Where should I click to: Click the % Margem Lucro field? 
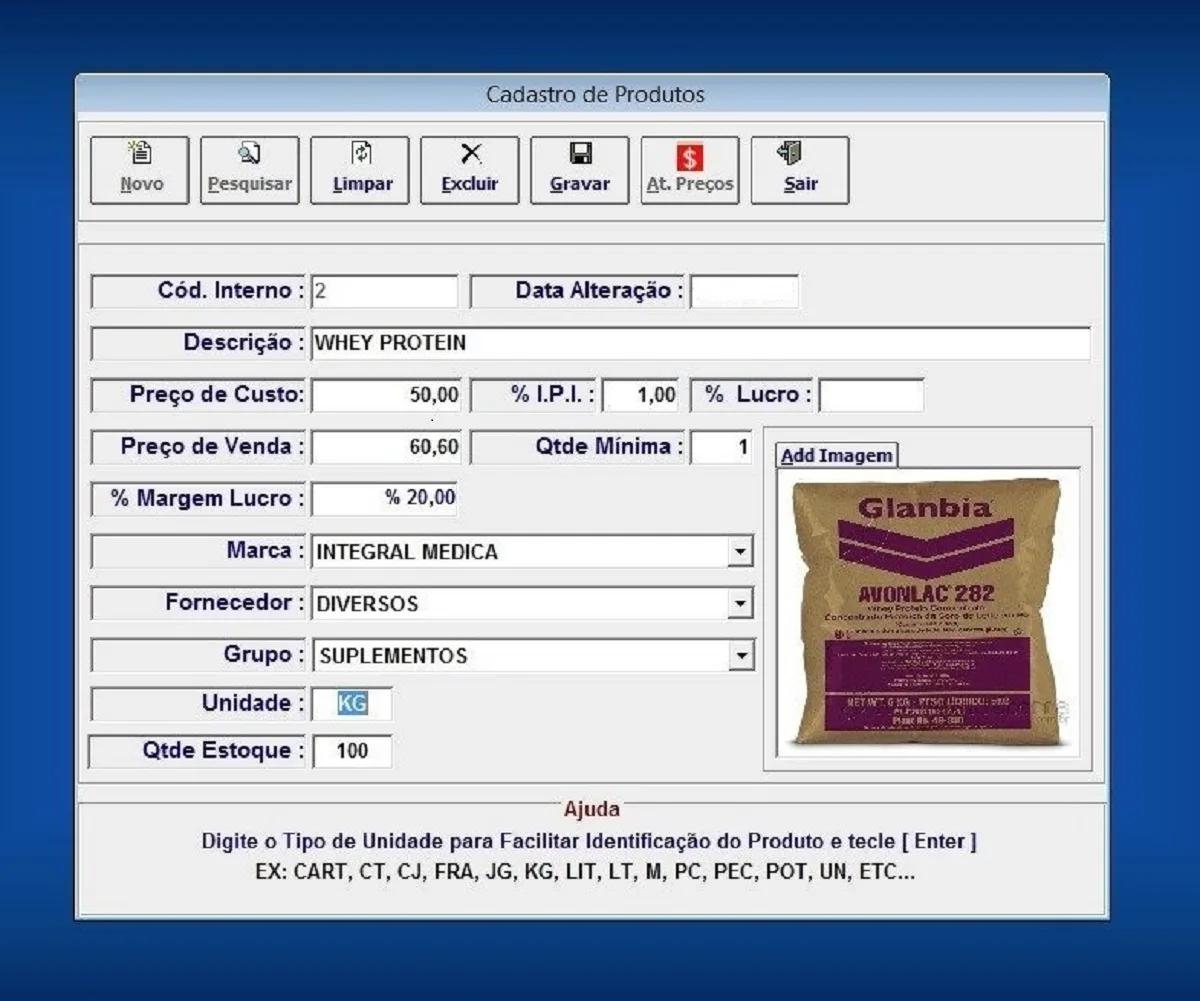click(x=385, y=498)
